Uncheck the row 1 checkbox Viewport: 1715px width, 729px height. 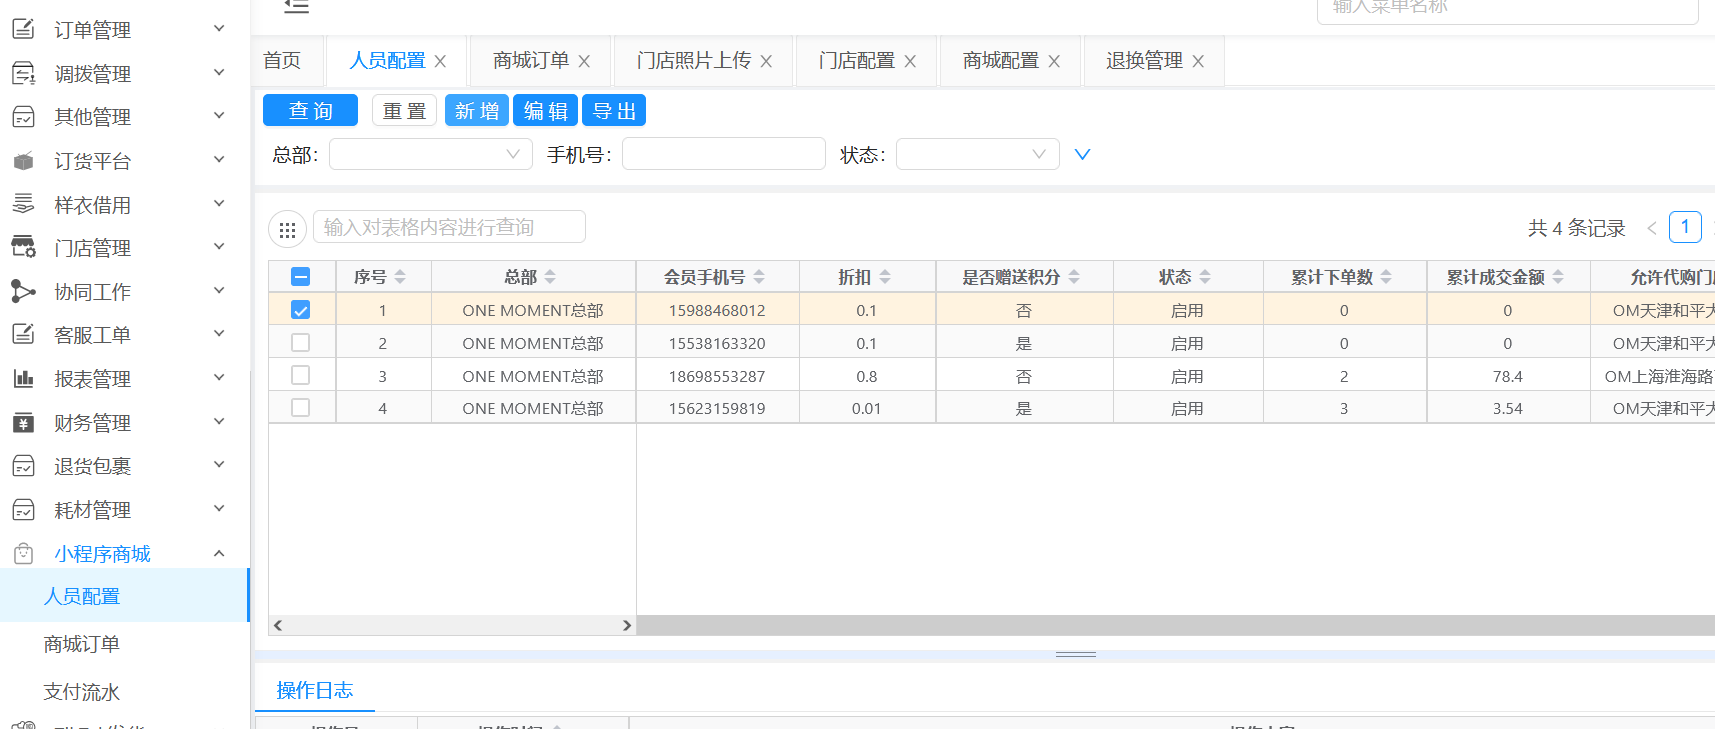pos(300,310)
